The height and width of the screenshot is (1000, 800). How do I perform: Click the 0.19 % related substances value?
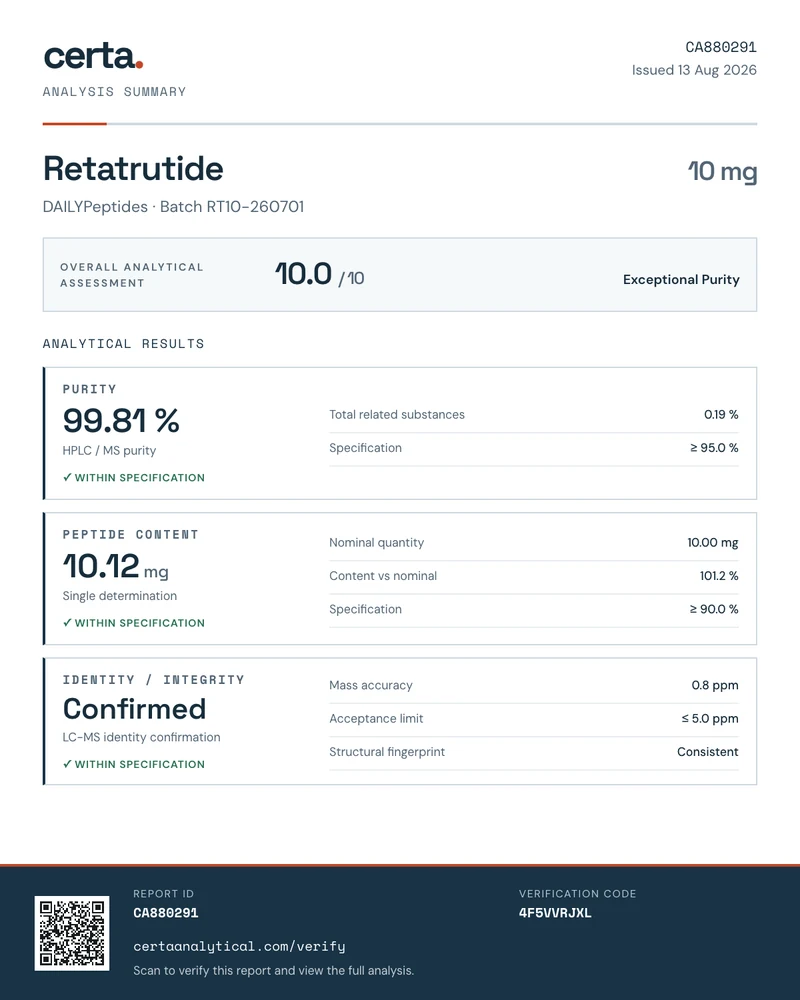point(721,415)
